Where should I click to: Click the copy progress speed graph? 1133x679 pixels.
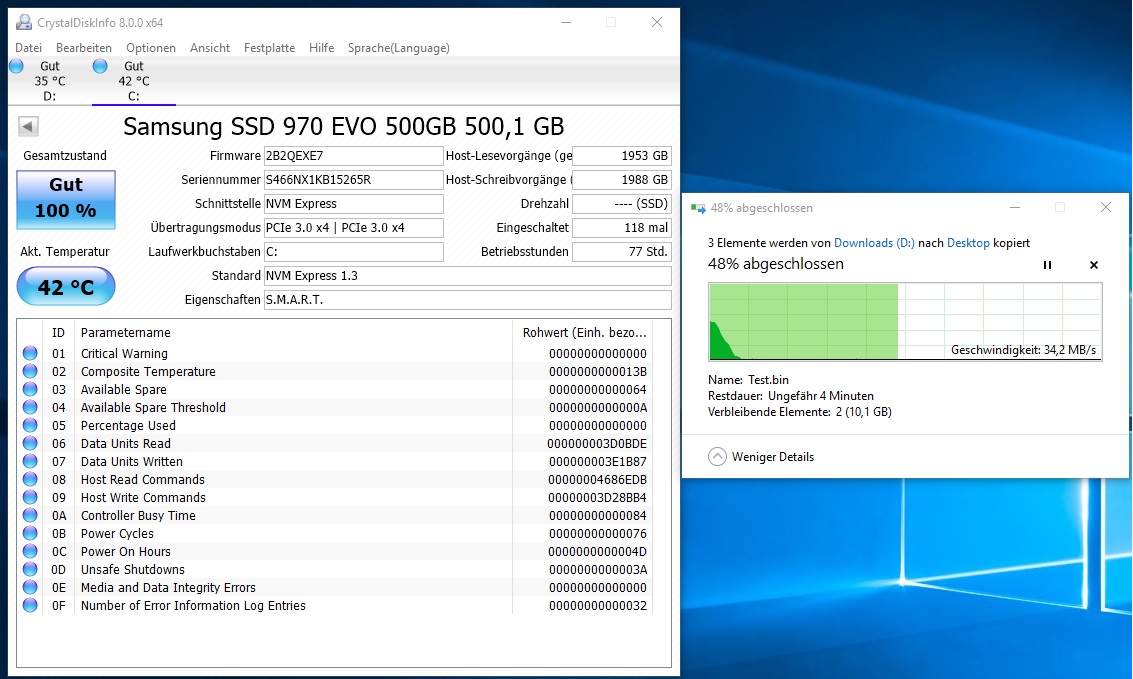(x=905, y=321)
